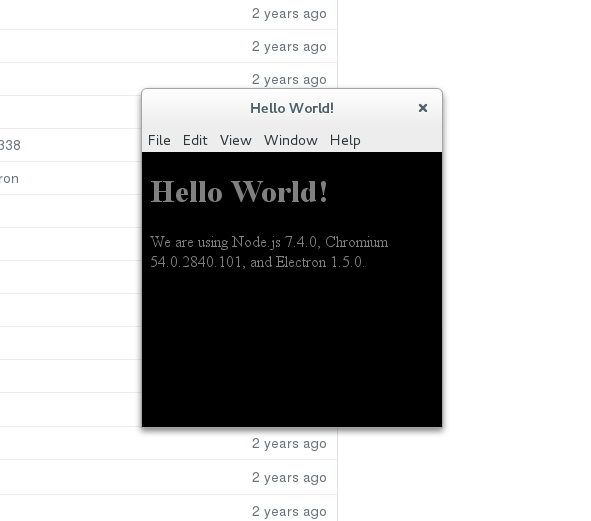Close the Hello World! window

423,108
